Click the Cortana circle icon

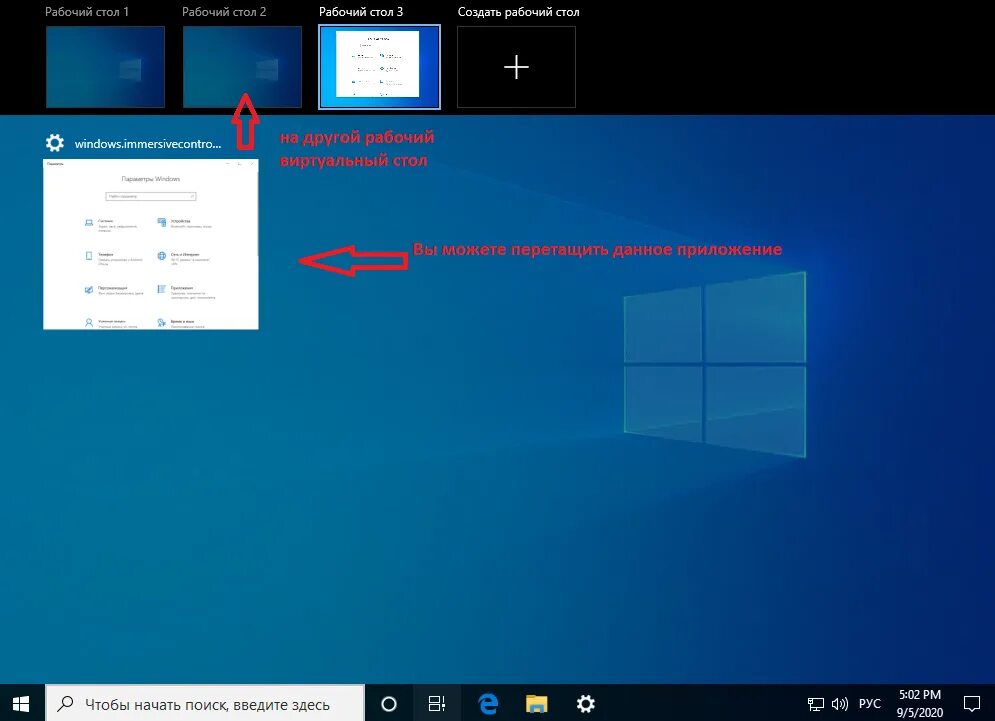[389, 703]
